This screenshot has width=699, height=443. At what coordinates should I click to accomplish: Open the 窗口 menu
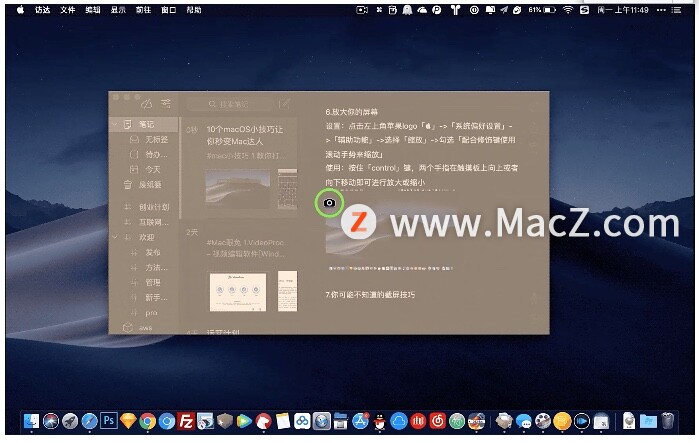[169, 10]
